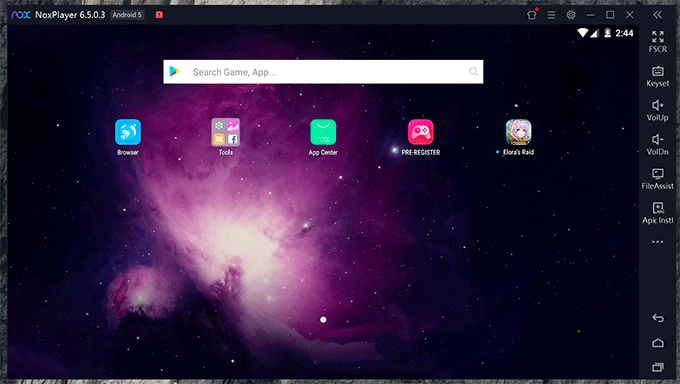Viewport: 680px width, 384px height.
Task: Open Keyset keyboard mapping
Action: (x=658, y=76)
